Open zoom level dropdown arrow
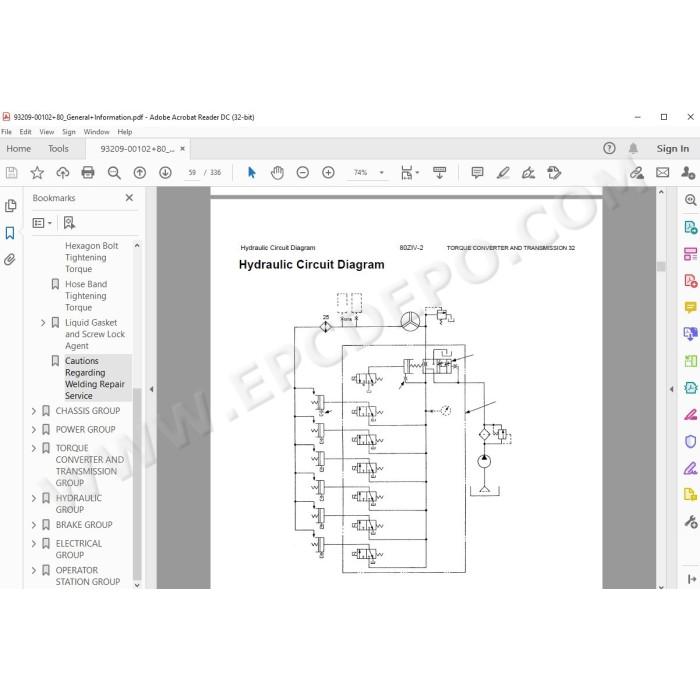700x700 pixels. click(x=382, y=173)
